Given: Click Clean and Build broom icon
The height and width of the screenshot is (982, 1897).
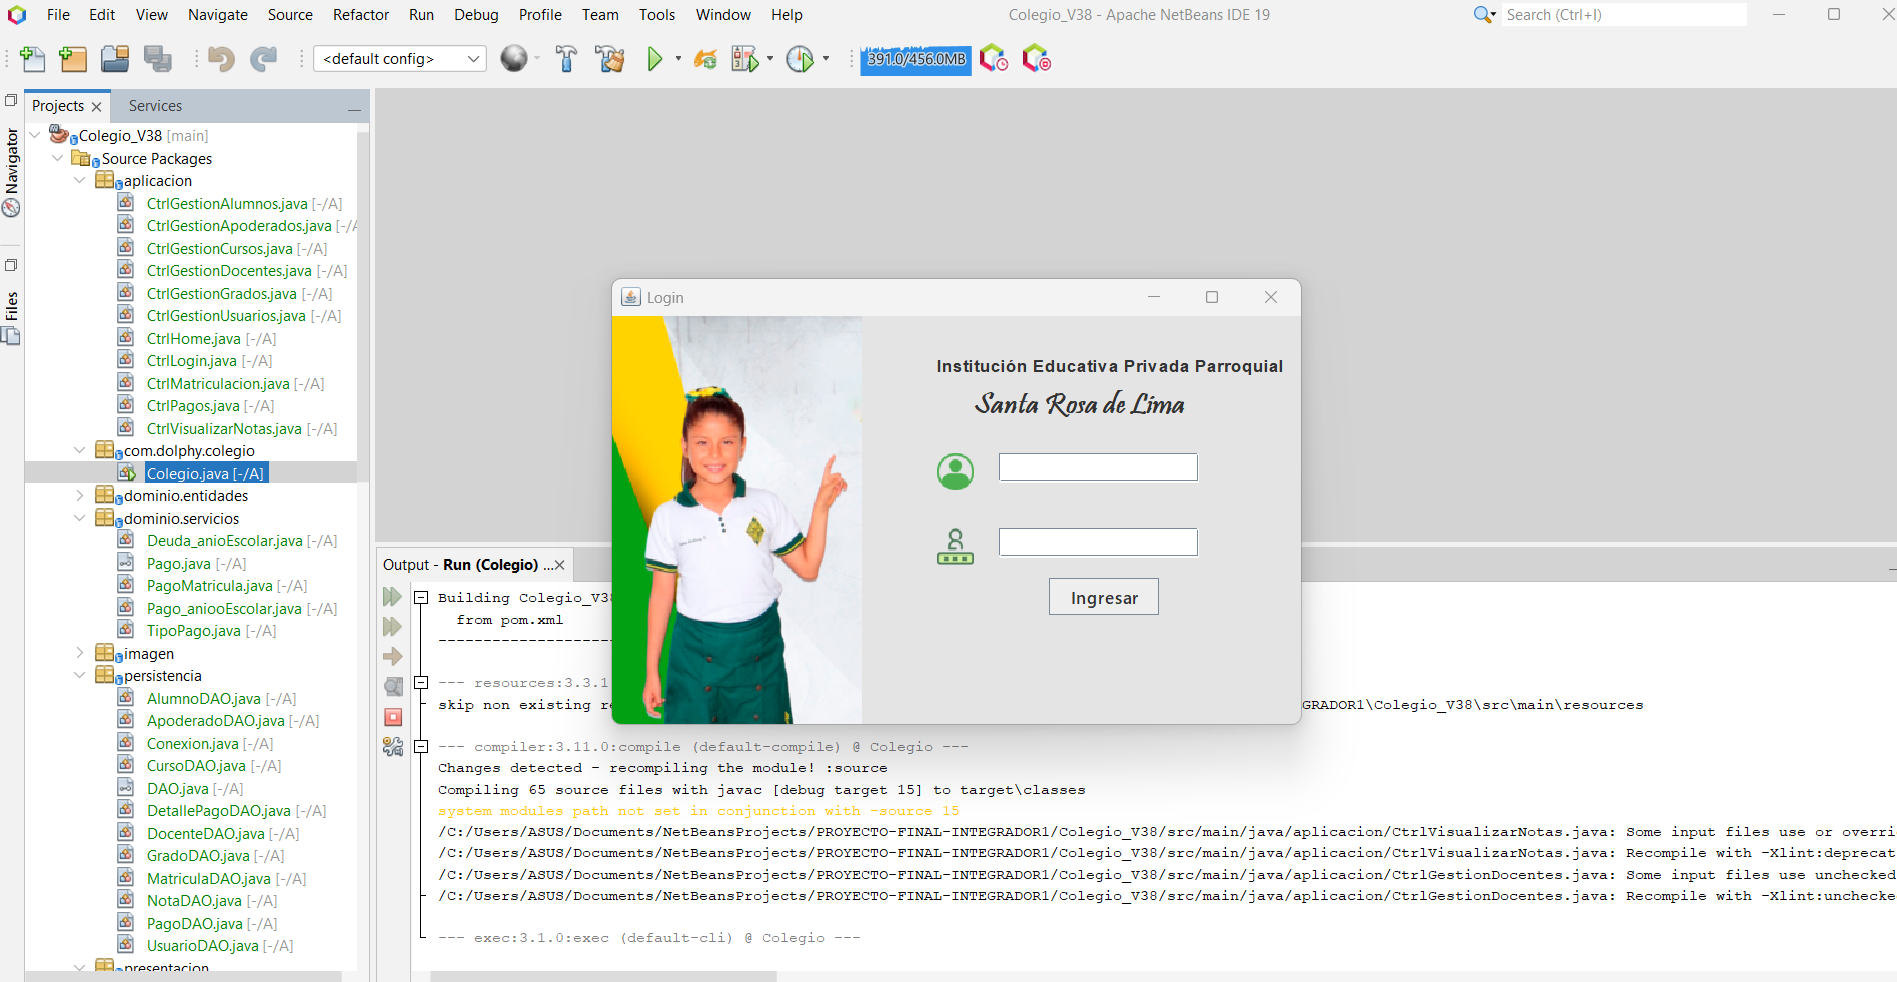Looking at the screenshot, I should tap(609, 59).
